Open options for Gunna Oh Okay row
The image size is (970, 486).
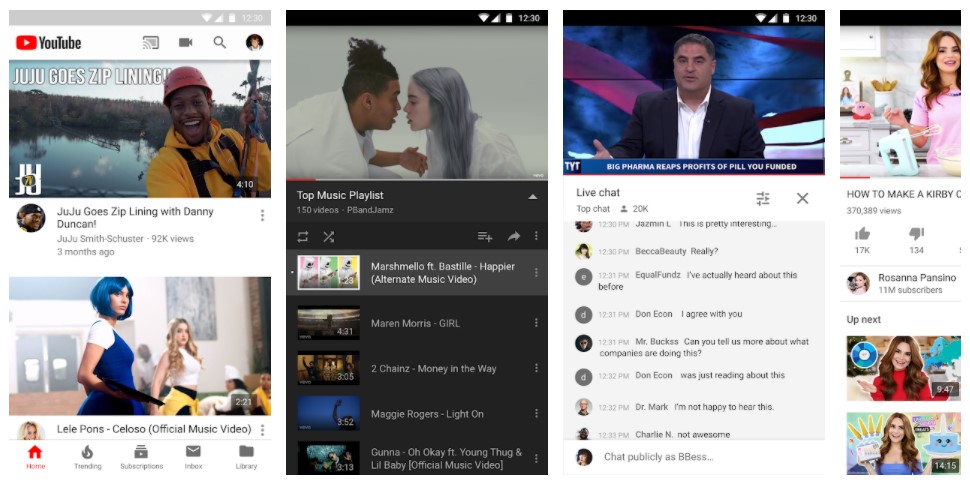click(536, 459)
